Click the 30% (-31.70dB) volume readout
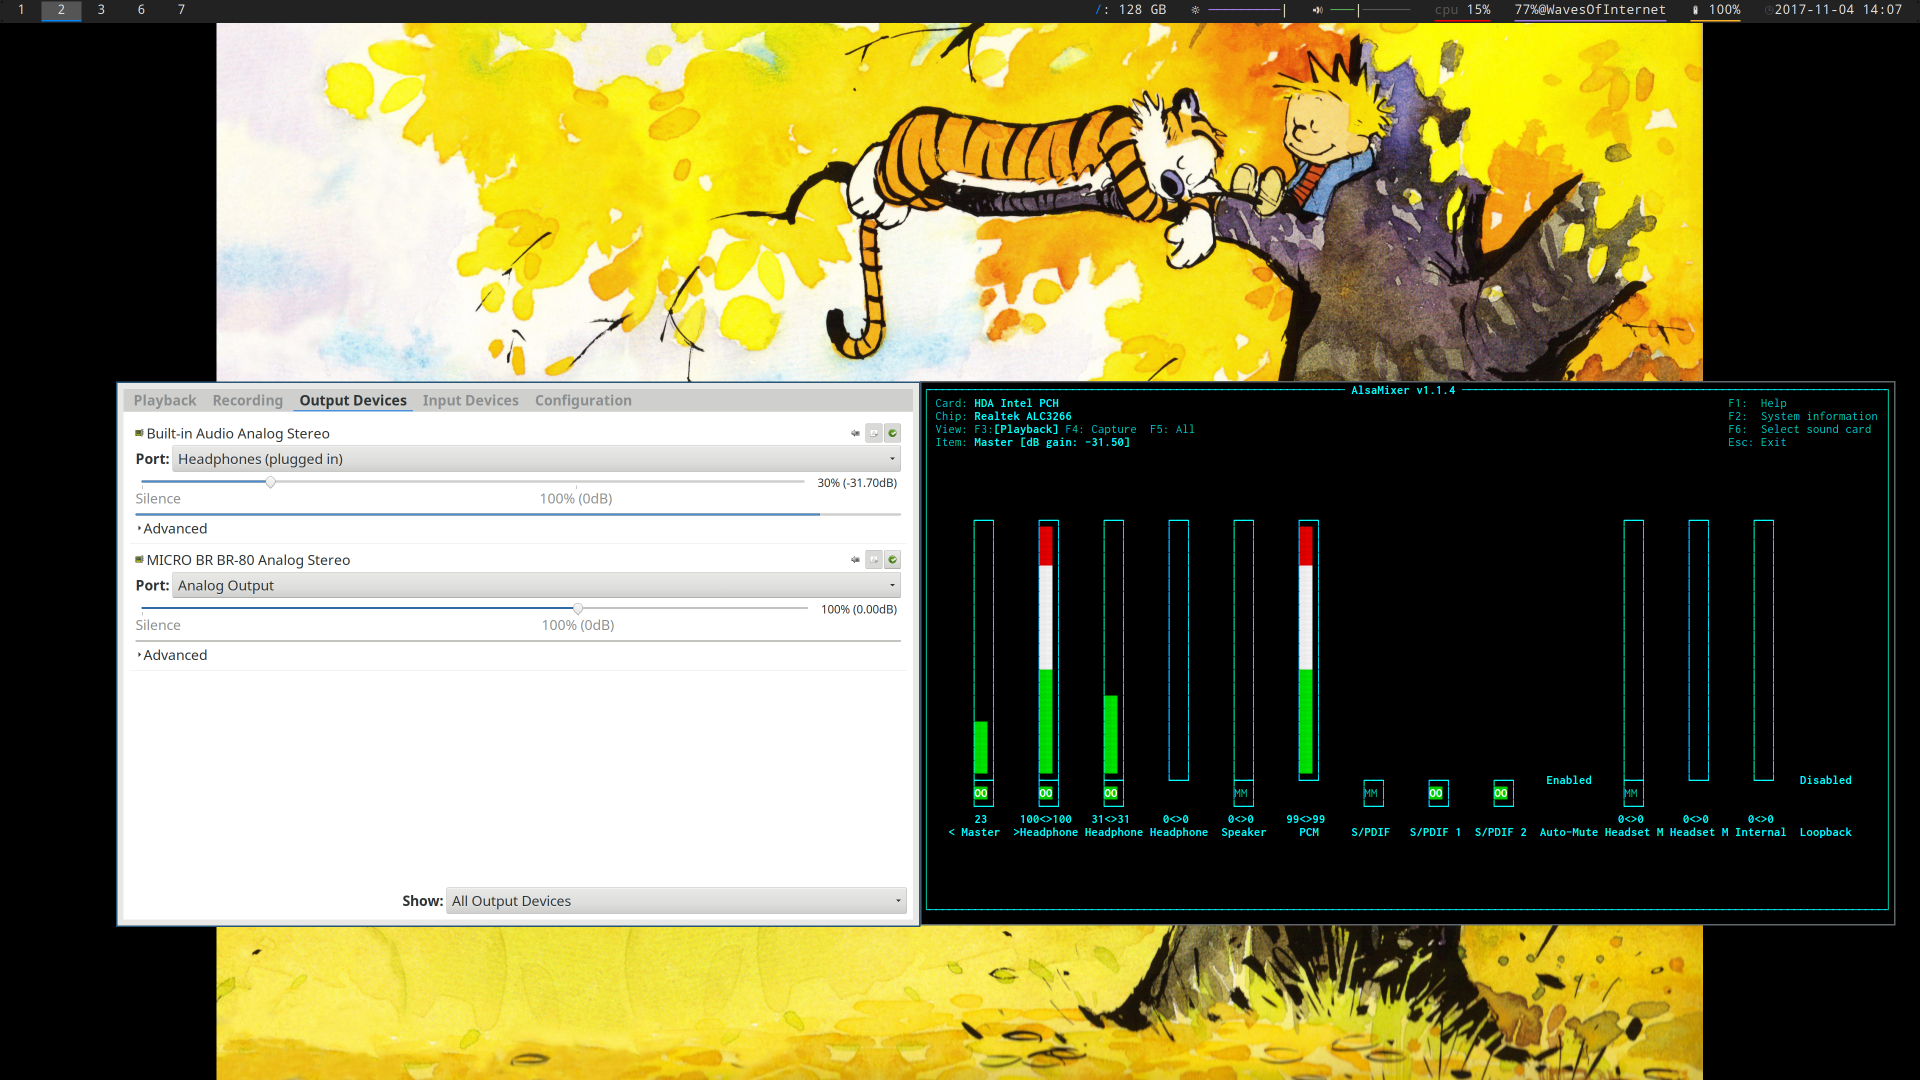Image resolution: width=1920 pixels, height=1080 pixels. pyautogui.click(x=857, y=483)
